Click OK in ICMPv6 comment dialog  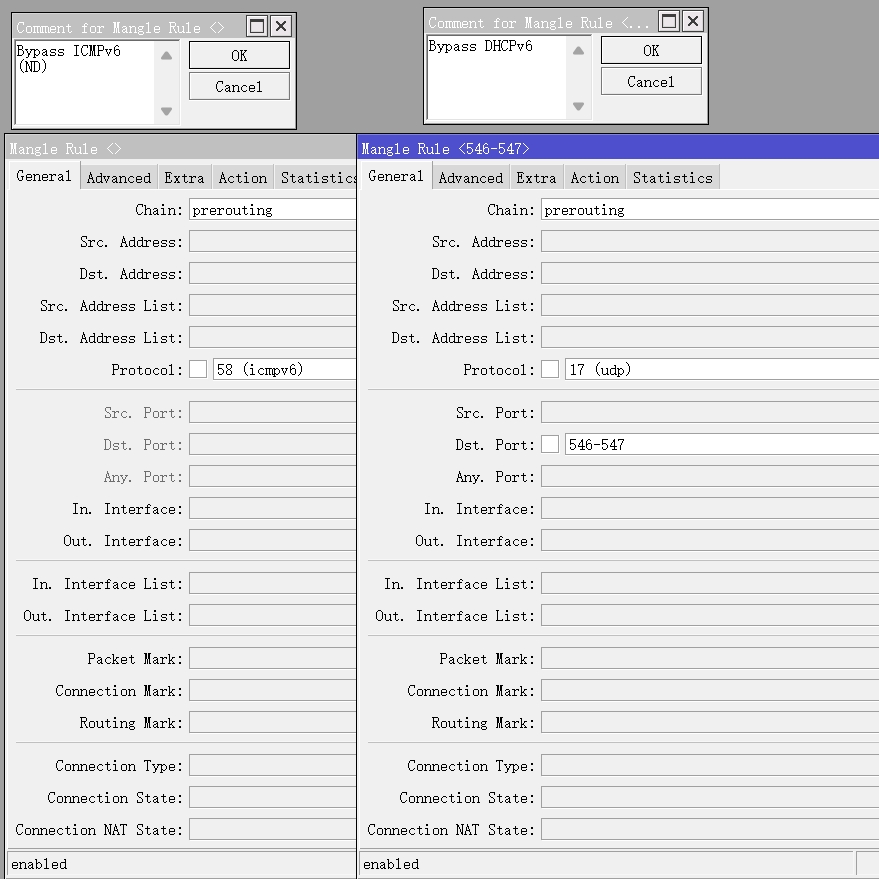click(239, 55)
